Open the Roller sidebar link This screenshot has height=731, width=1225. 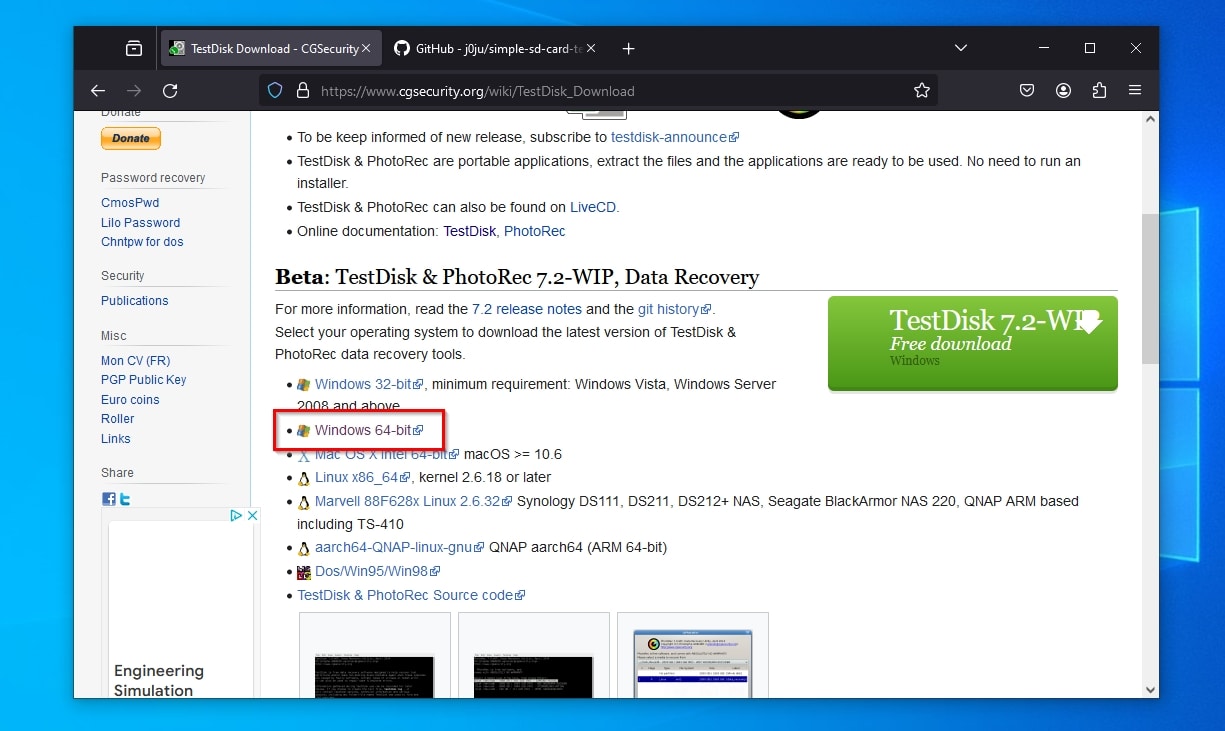tap(118, 419)
